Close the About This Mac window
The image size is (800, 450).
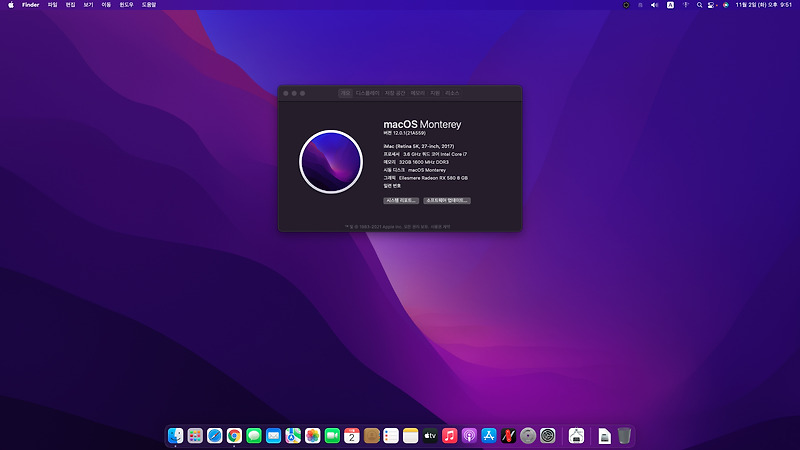click(x=286, y=93)
